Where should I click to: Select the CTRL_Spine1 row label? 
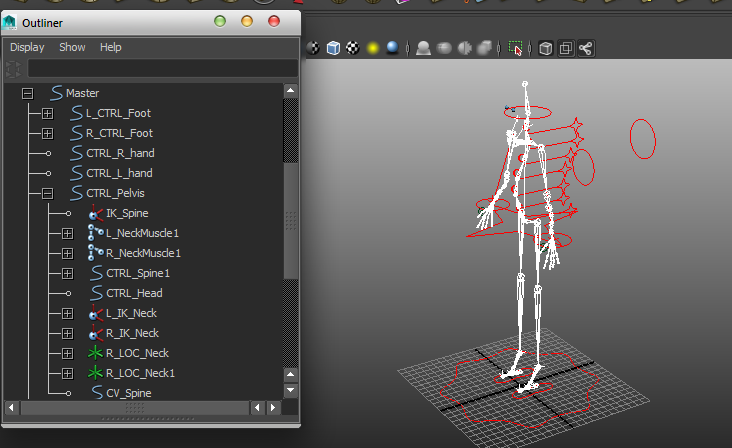coord(138,273)
